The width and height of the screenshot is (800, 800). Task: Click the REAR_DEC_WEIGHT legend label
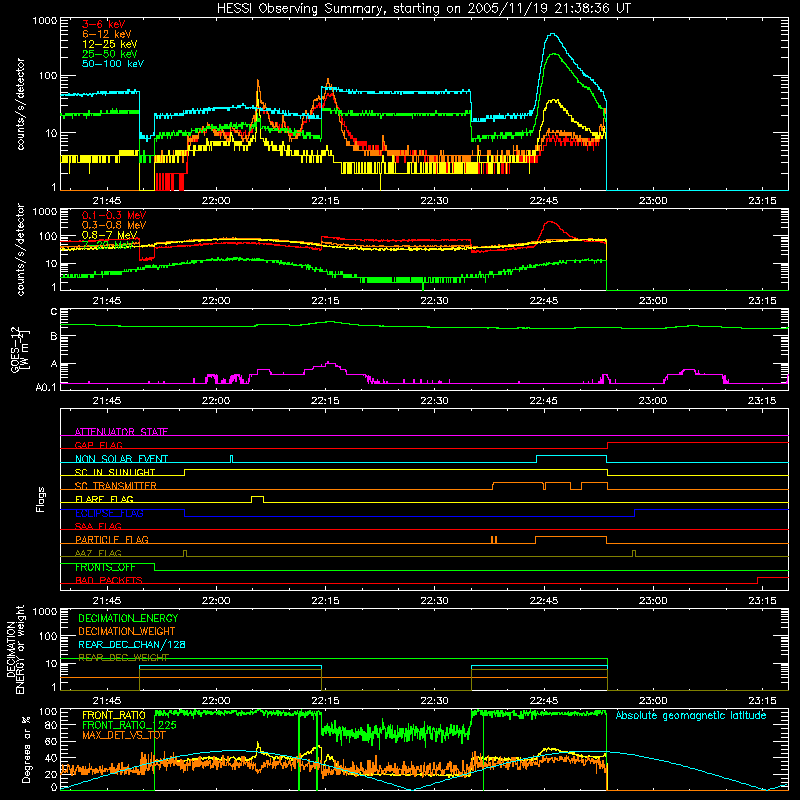click(123, 657)
